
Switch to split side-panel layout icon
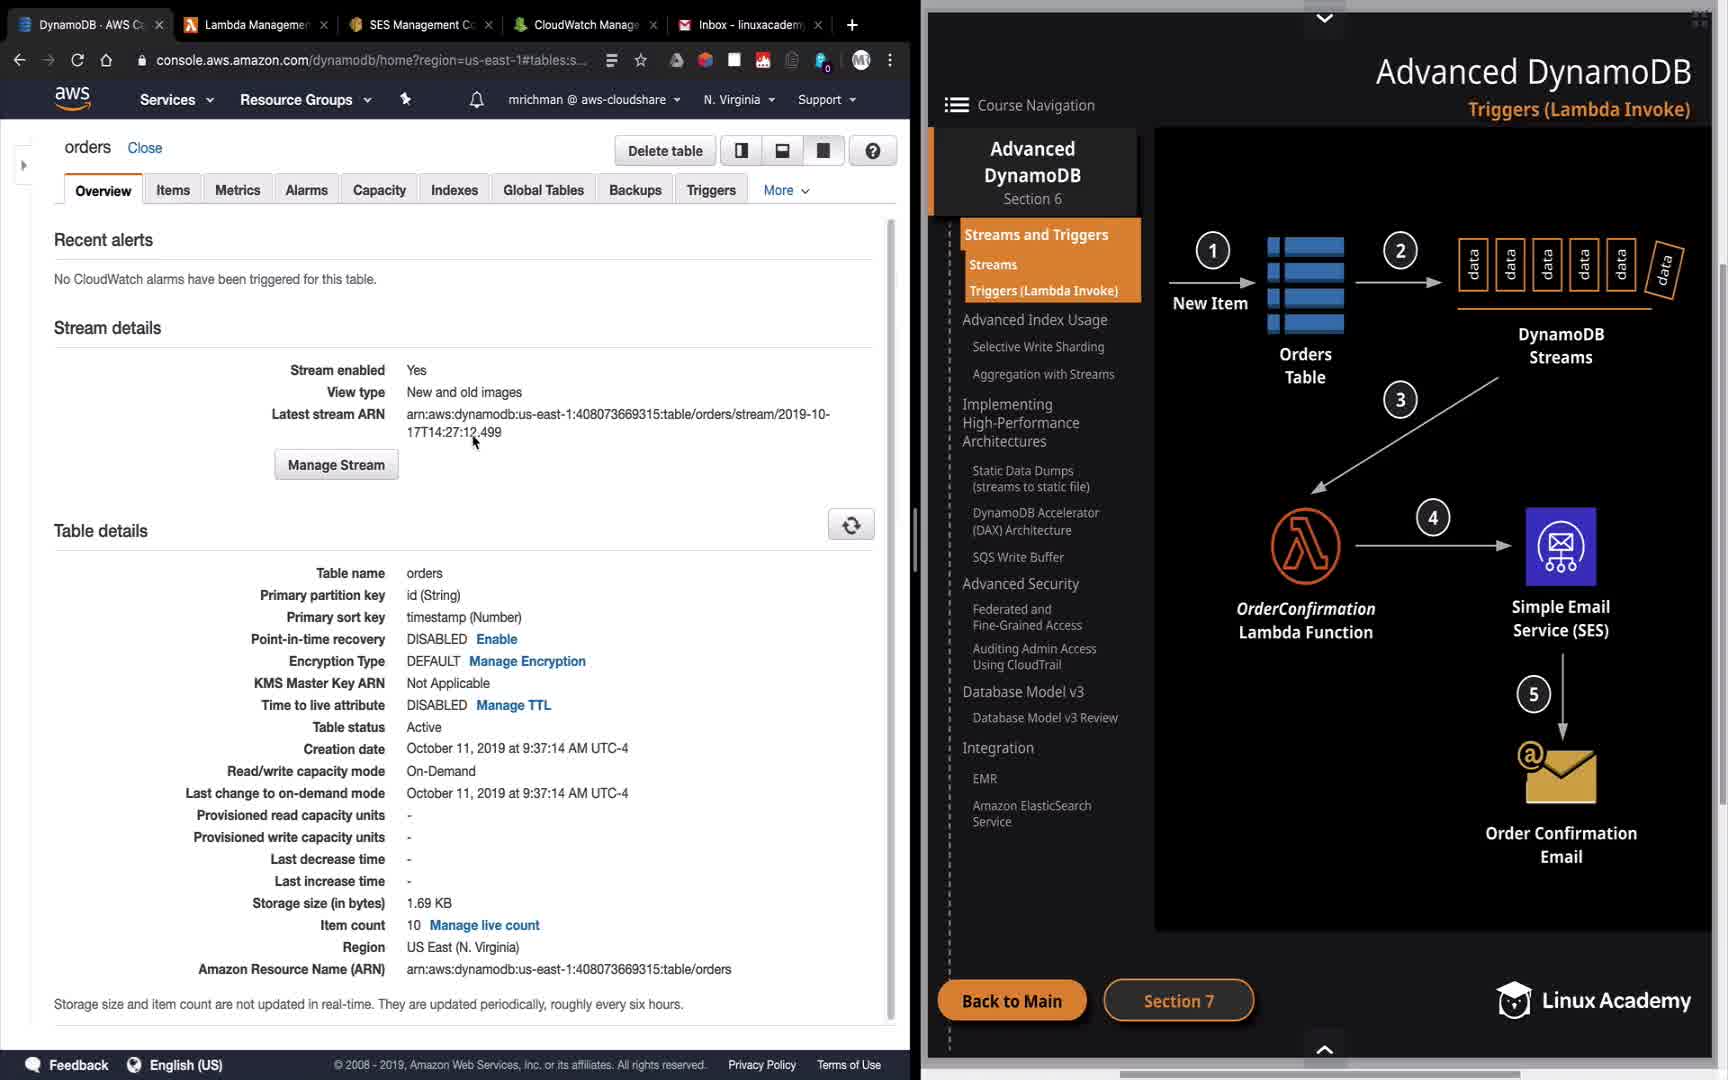(741, 151)
